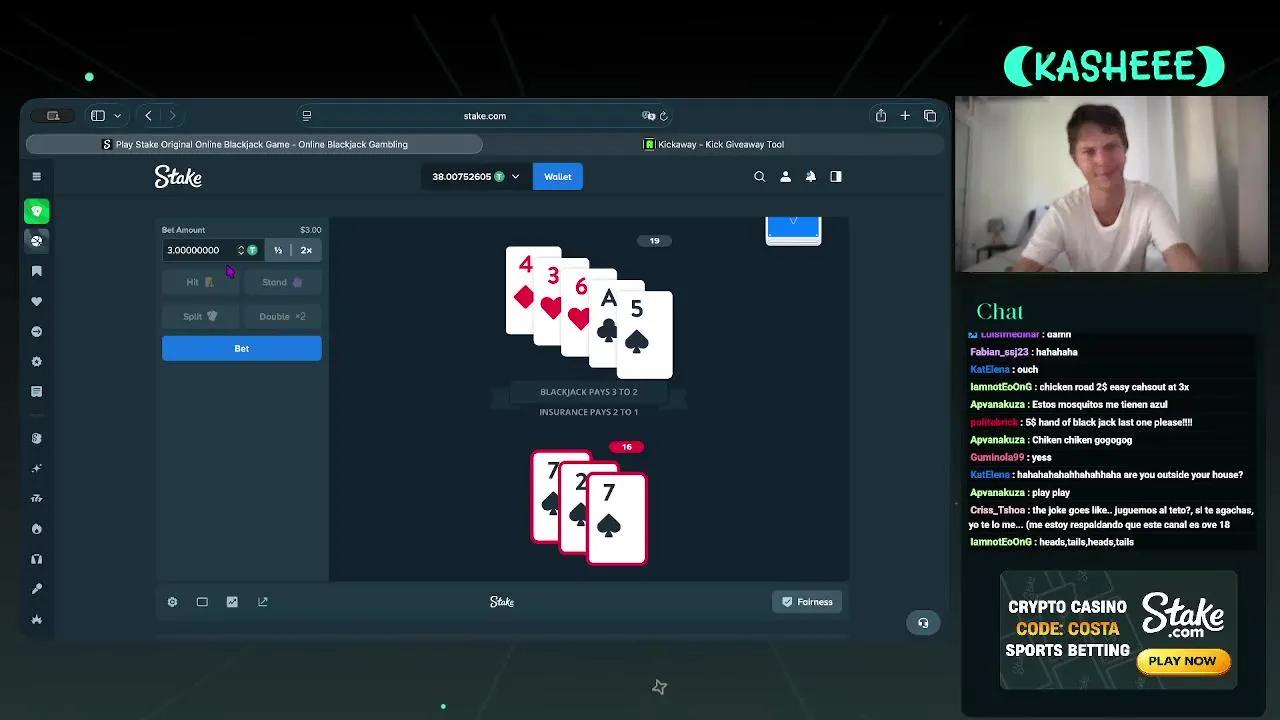Viewport: 1280px width, 720px height.
Task: Toggle the chat side panel icon
Action: click(x=836, y=177)
